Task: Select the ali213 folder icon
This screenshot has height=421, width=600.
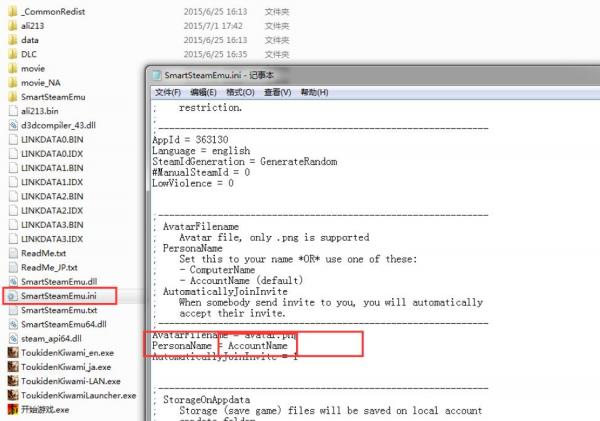Action: pyautogui.click(x=13, y=26)
